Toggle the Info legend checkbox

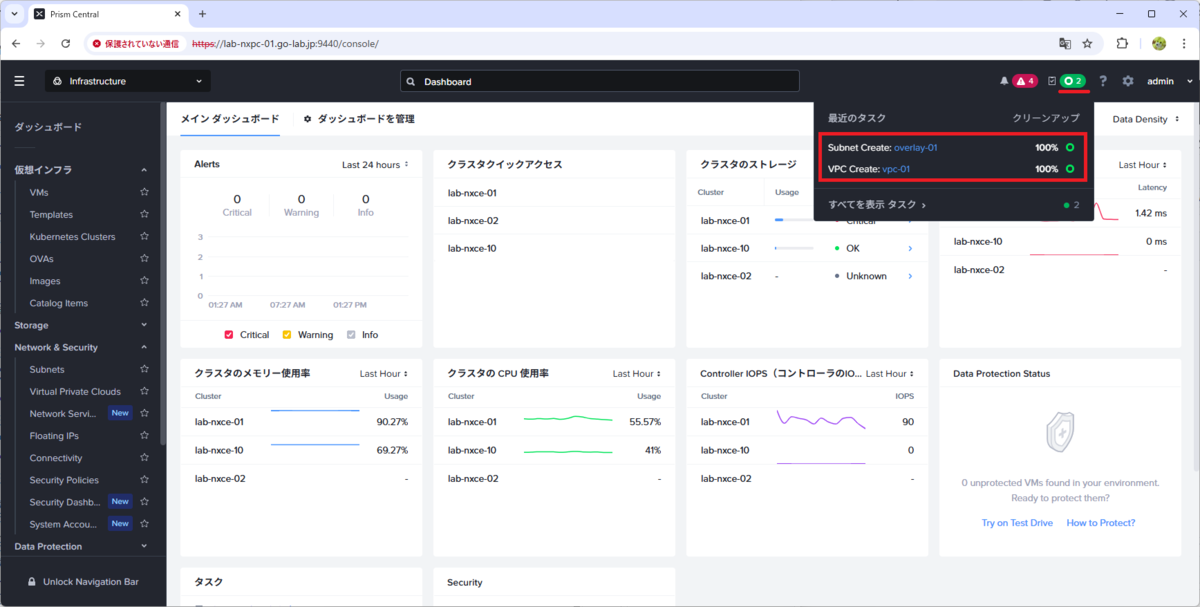(x=351, y=335)
